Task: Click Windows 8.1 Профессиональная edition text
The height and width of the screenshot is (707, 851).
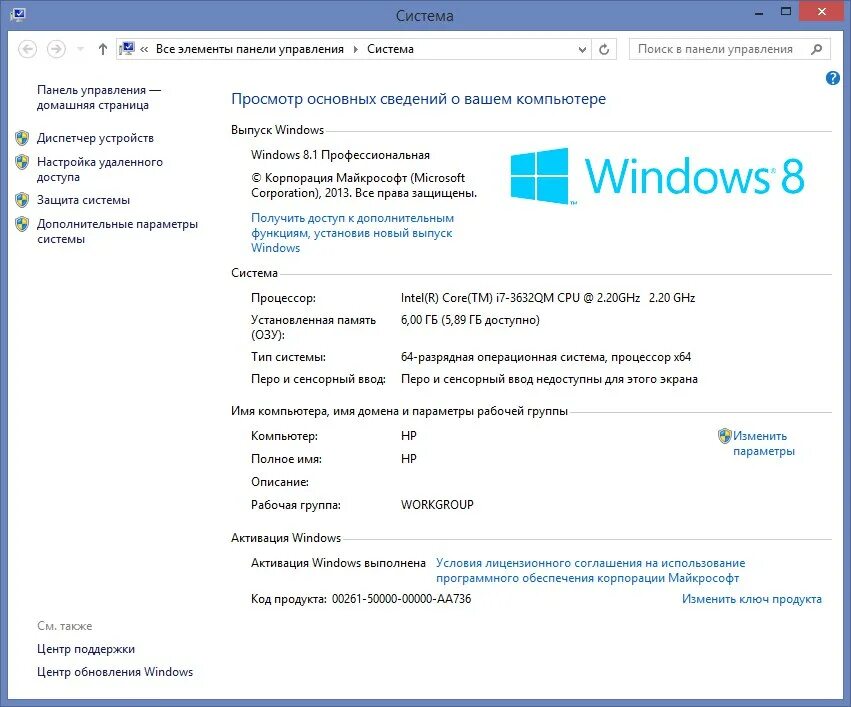Action: click(340, 155)
